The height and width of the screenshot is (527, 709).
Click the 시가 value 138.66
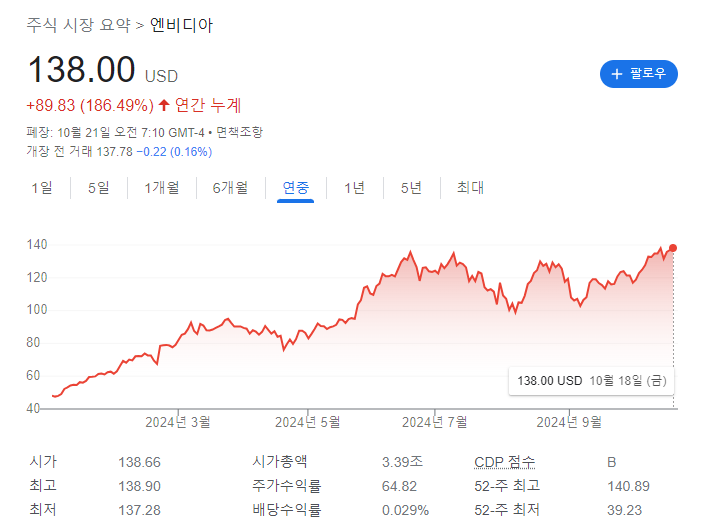point(139,462)
